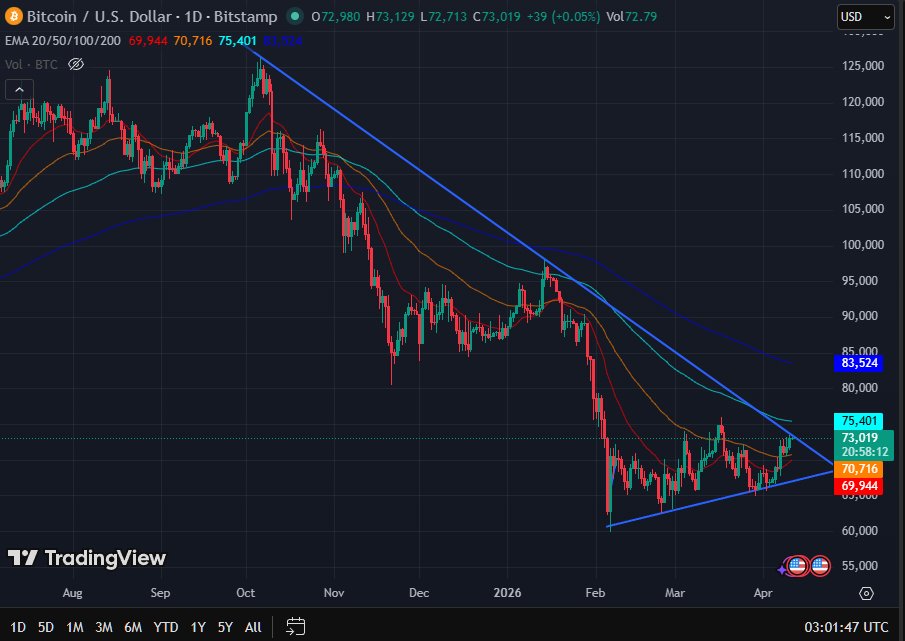Select the 6M time range
The width and height of the screenshot is (905, 641).
coord(133,627)
